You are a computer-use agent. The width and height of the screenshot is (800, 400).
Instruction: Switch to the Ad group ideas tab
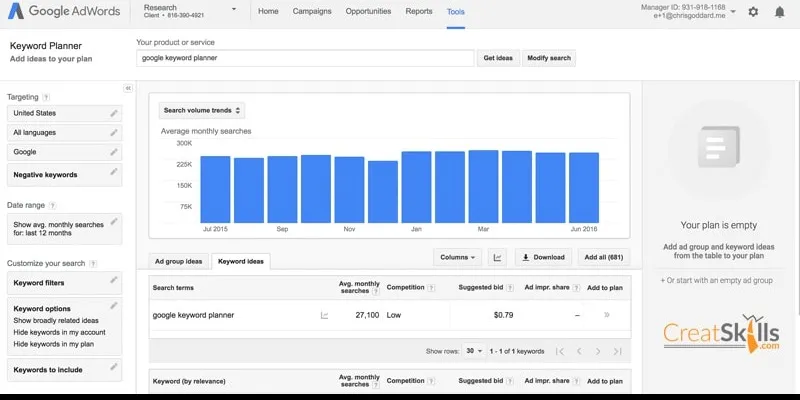(x=179, y=262)
